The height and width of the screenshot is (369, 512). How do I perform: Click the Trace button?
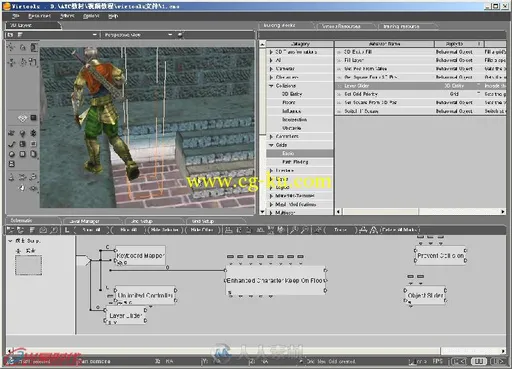(x=340, y=230)
